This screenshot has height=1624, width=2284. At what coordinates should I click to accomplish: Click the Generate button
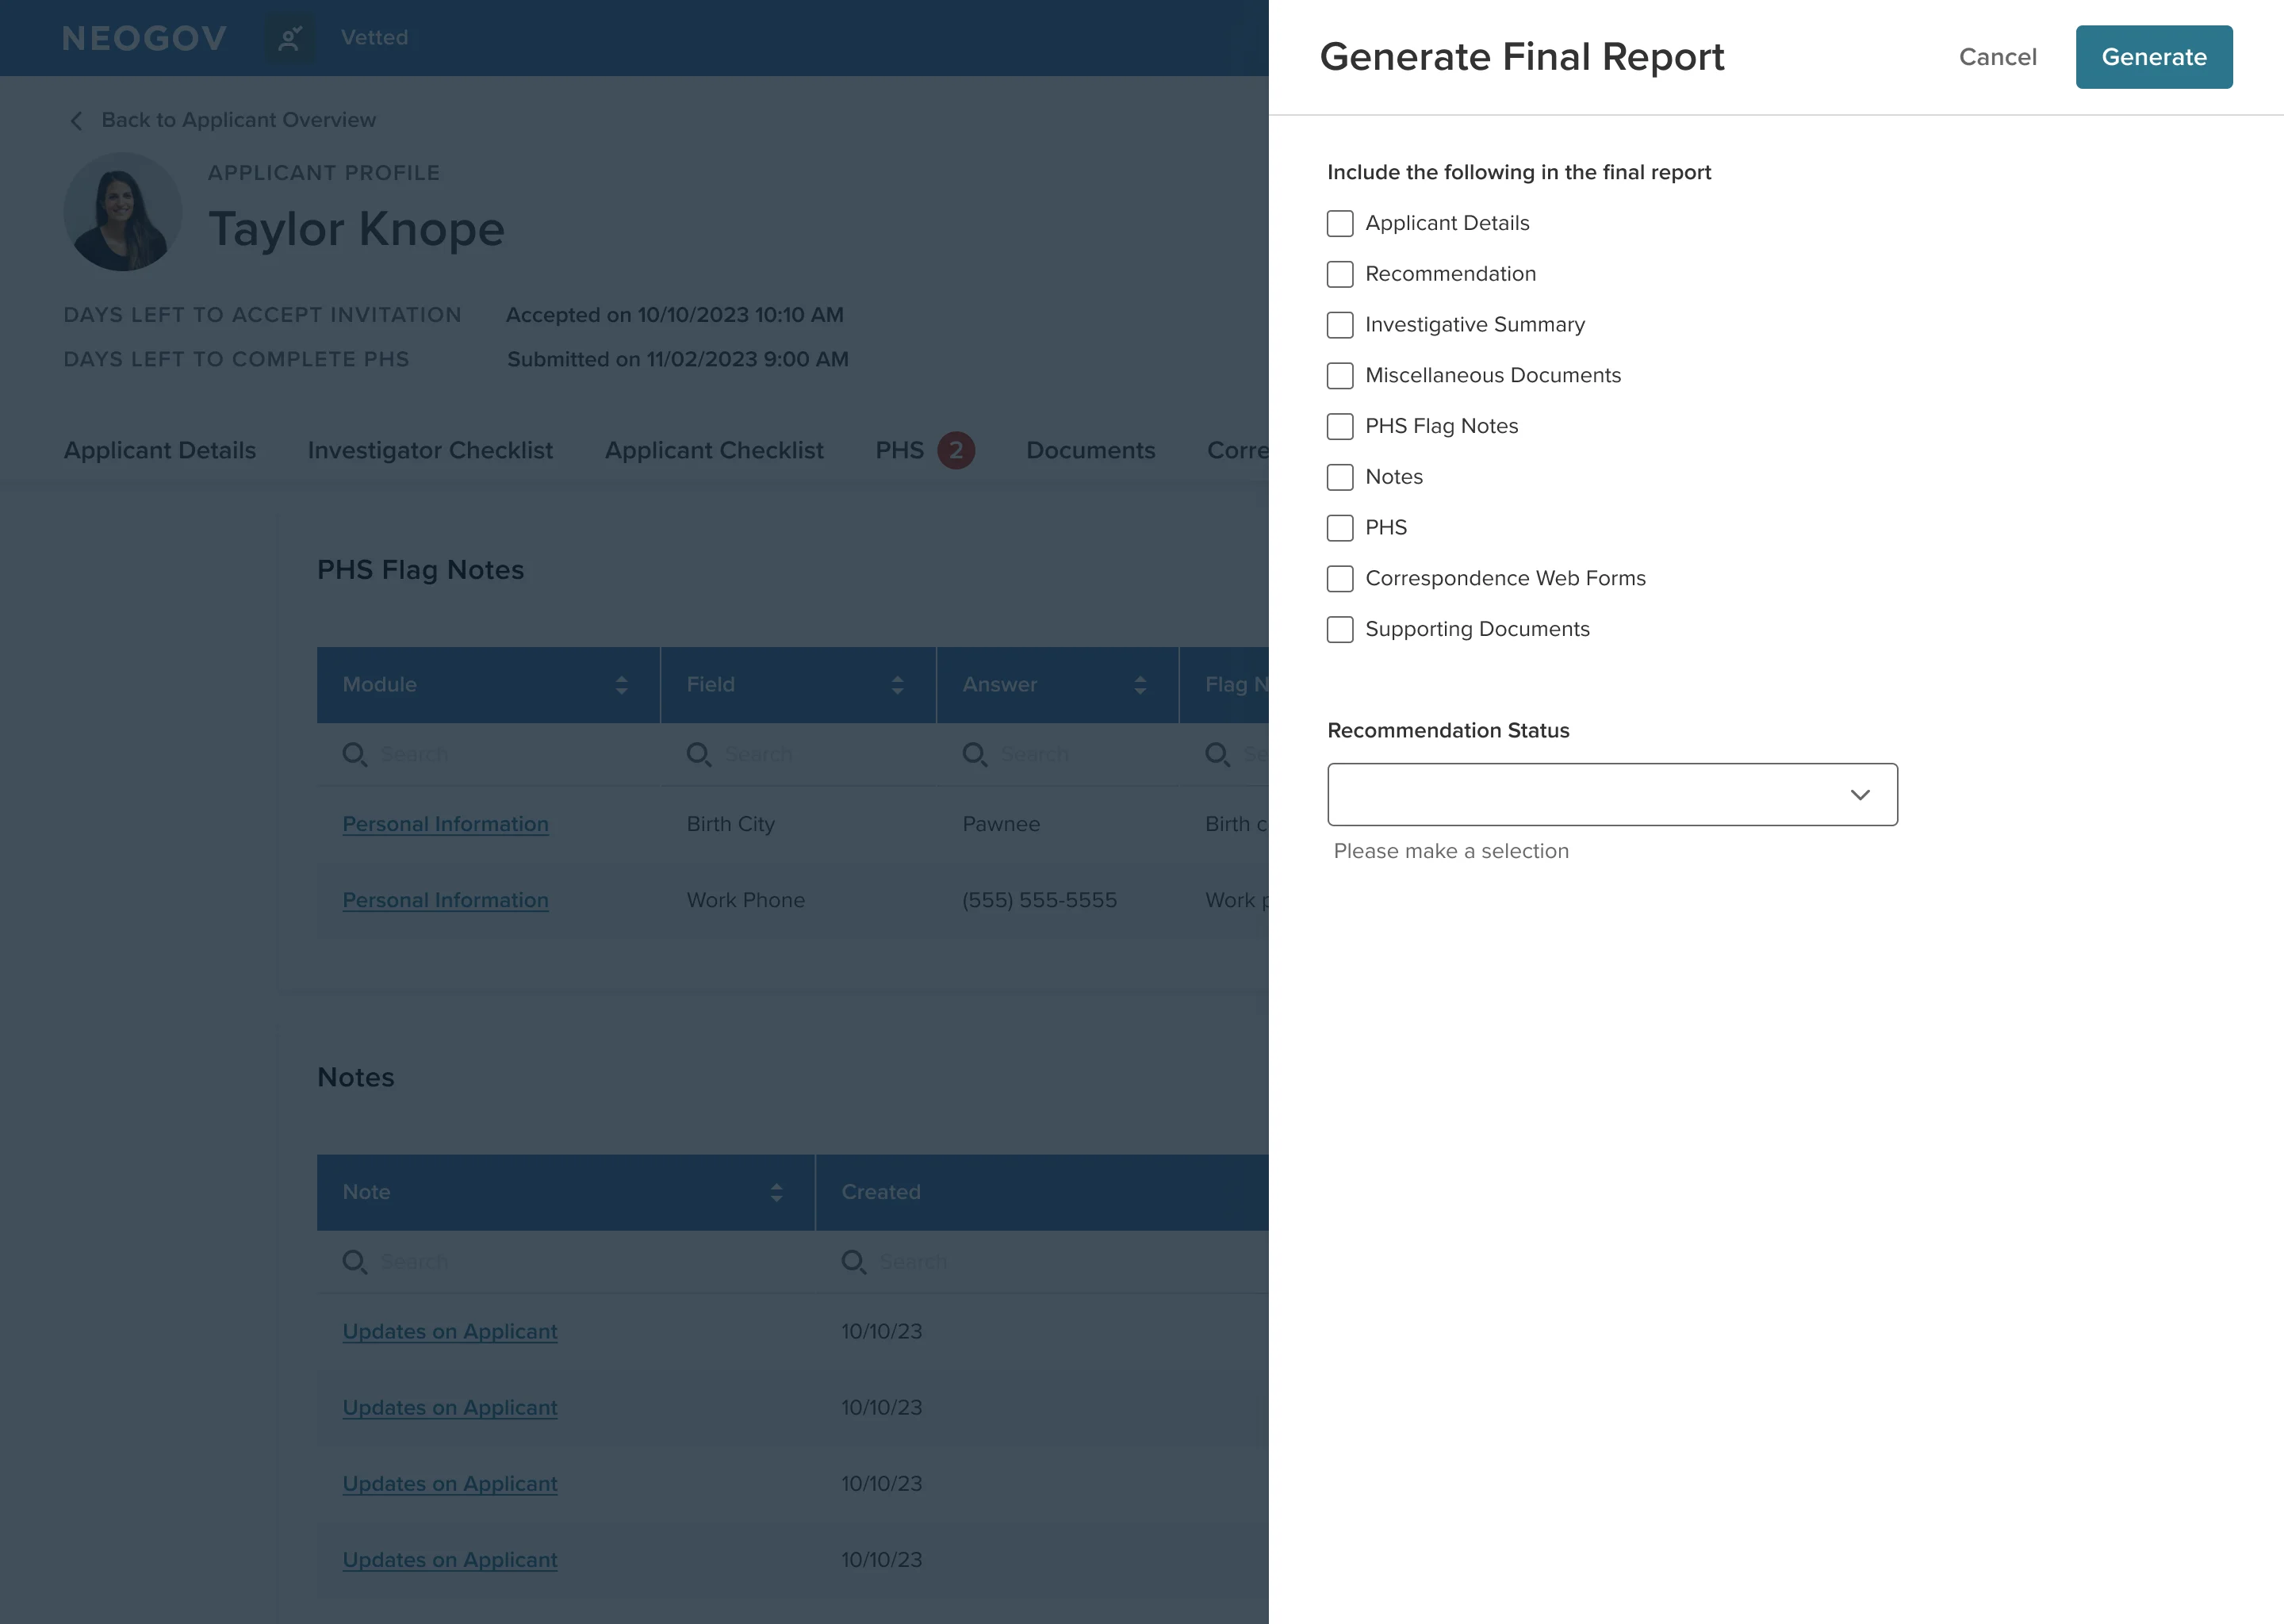[2154, 57]
